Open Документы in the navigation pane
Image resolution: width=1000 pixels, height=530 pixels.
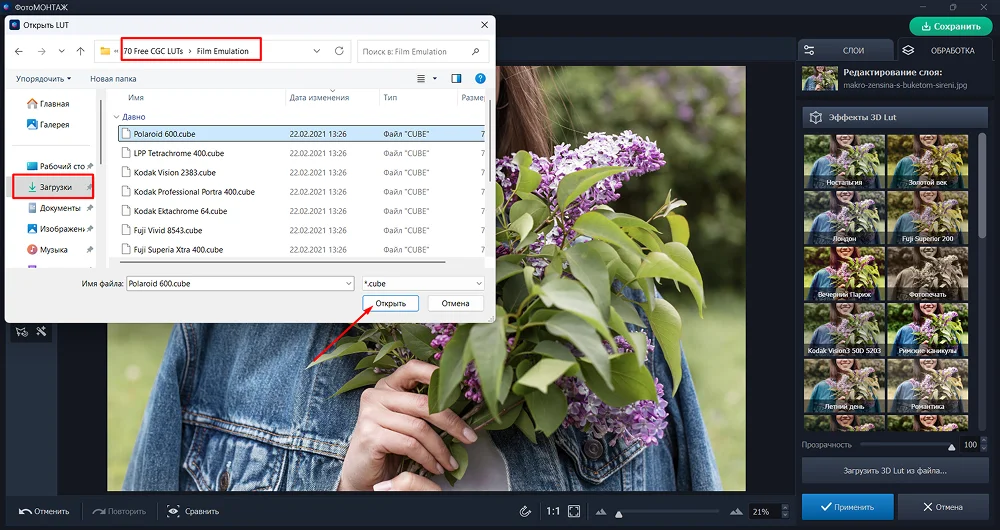point(56,208)
